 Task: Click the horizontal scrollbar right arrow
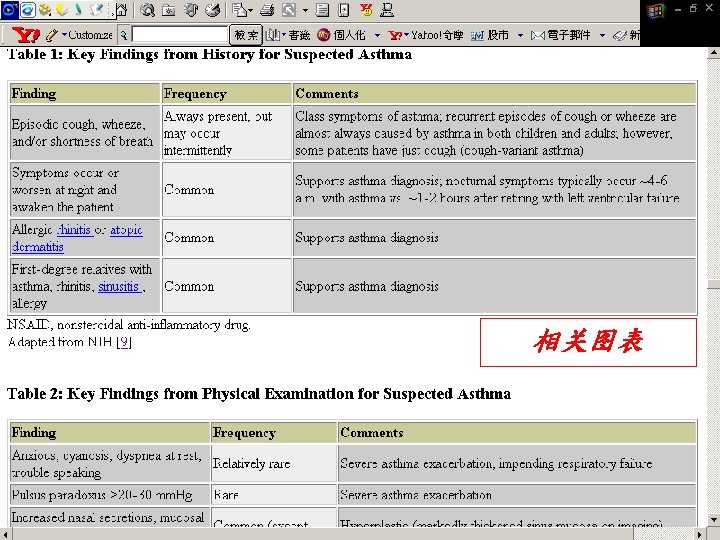coord(700,534)
